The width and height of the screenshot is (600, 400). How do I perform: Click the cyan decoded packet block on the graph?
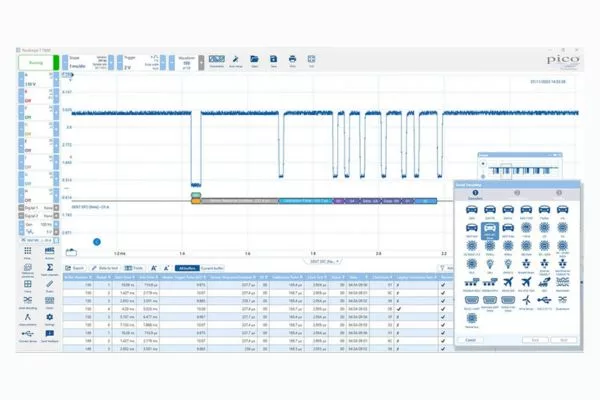(305, 201)
